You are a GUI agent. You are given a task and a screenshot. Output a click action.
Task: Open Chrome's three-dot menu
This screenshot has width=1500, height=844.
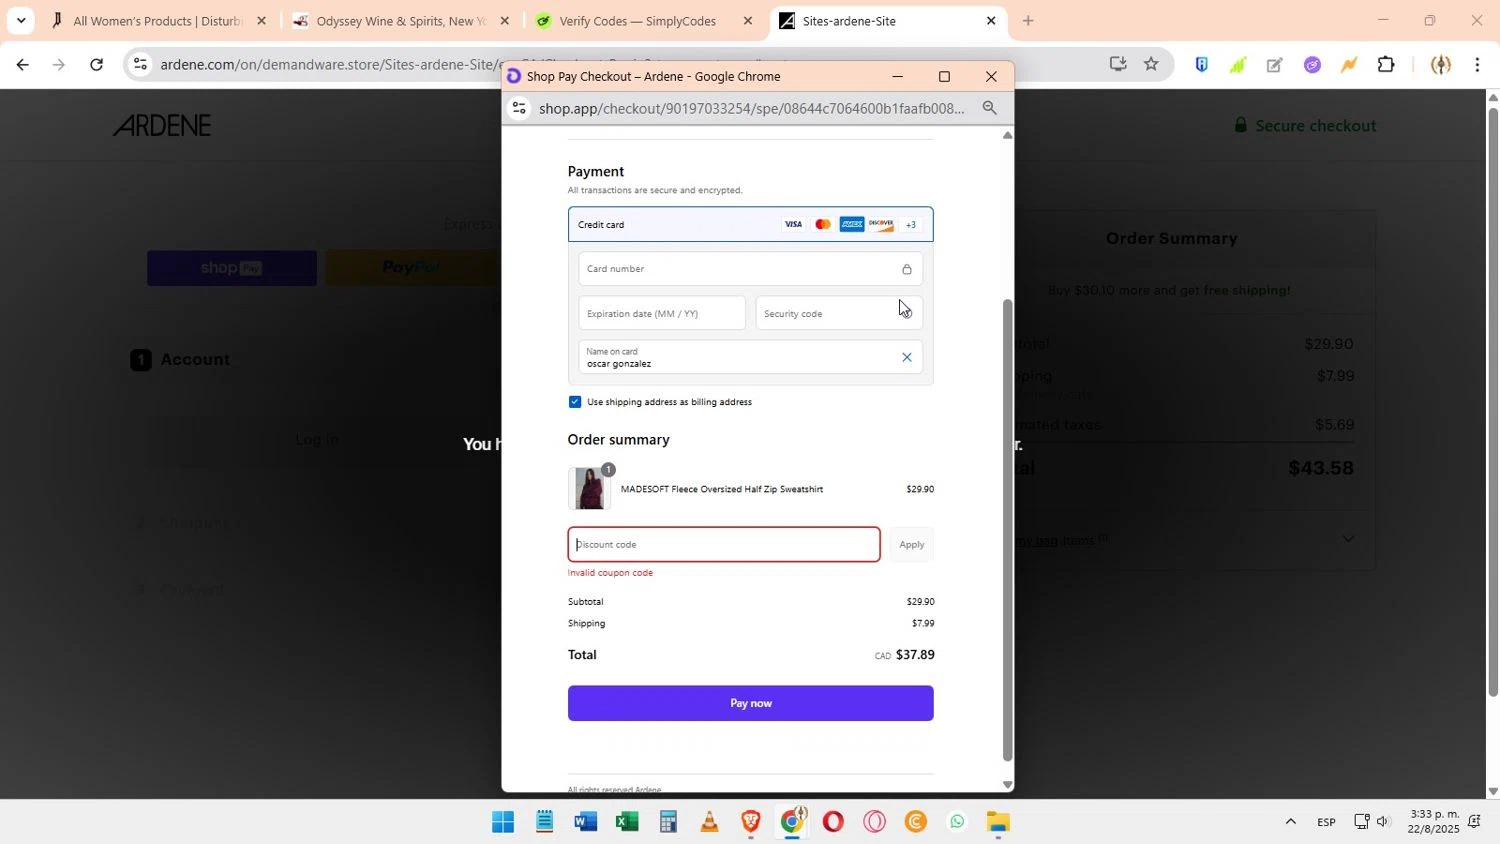[x=1478, y=65]
